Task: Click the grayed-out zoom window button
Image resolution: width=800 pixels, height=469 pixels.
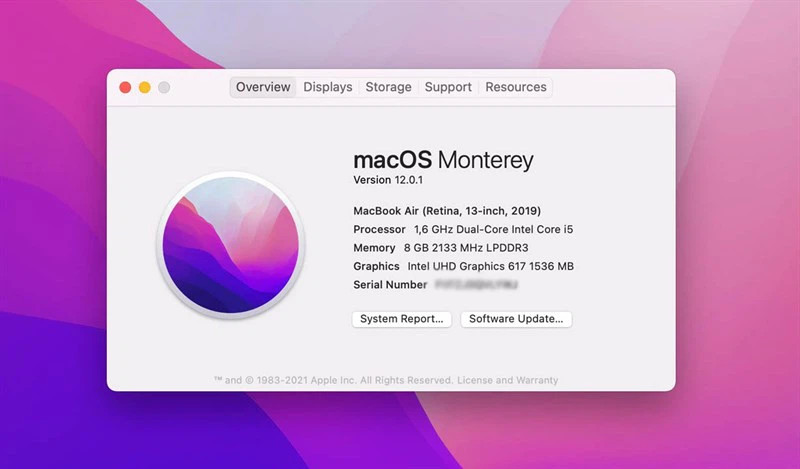Action: coord(164,87)
